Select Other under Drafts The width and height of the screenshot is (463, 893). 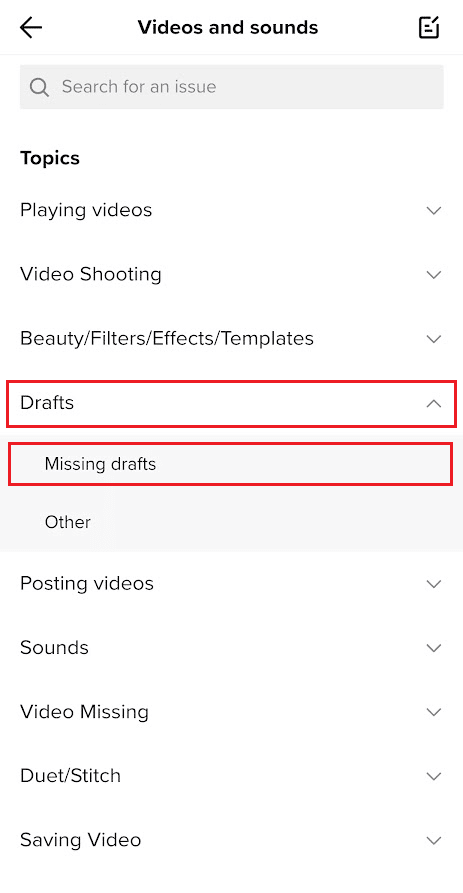[231, 522]
